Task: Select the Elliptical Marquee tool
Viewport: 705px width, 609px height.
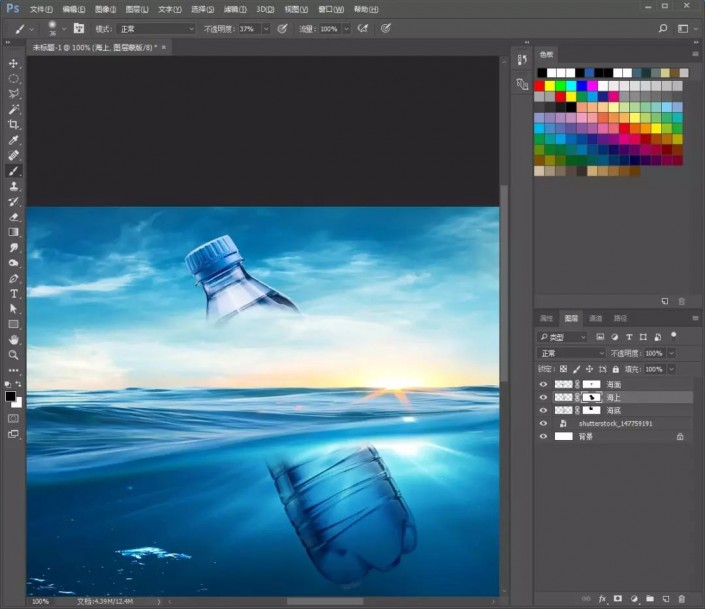Action: point(13,79)
